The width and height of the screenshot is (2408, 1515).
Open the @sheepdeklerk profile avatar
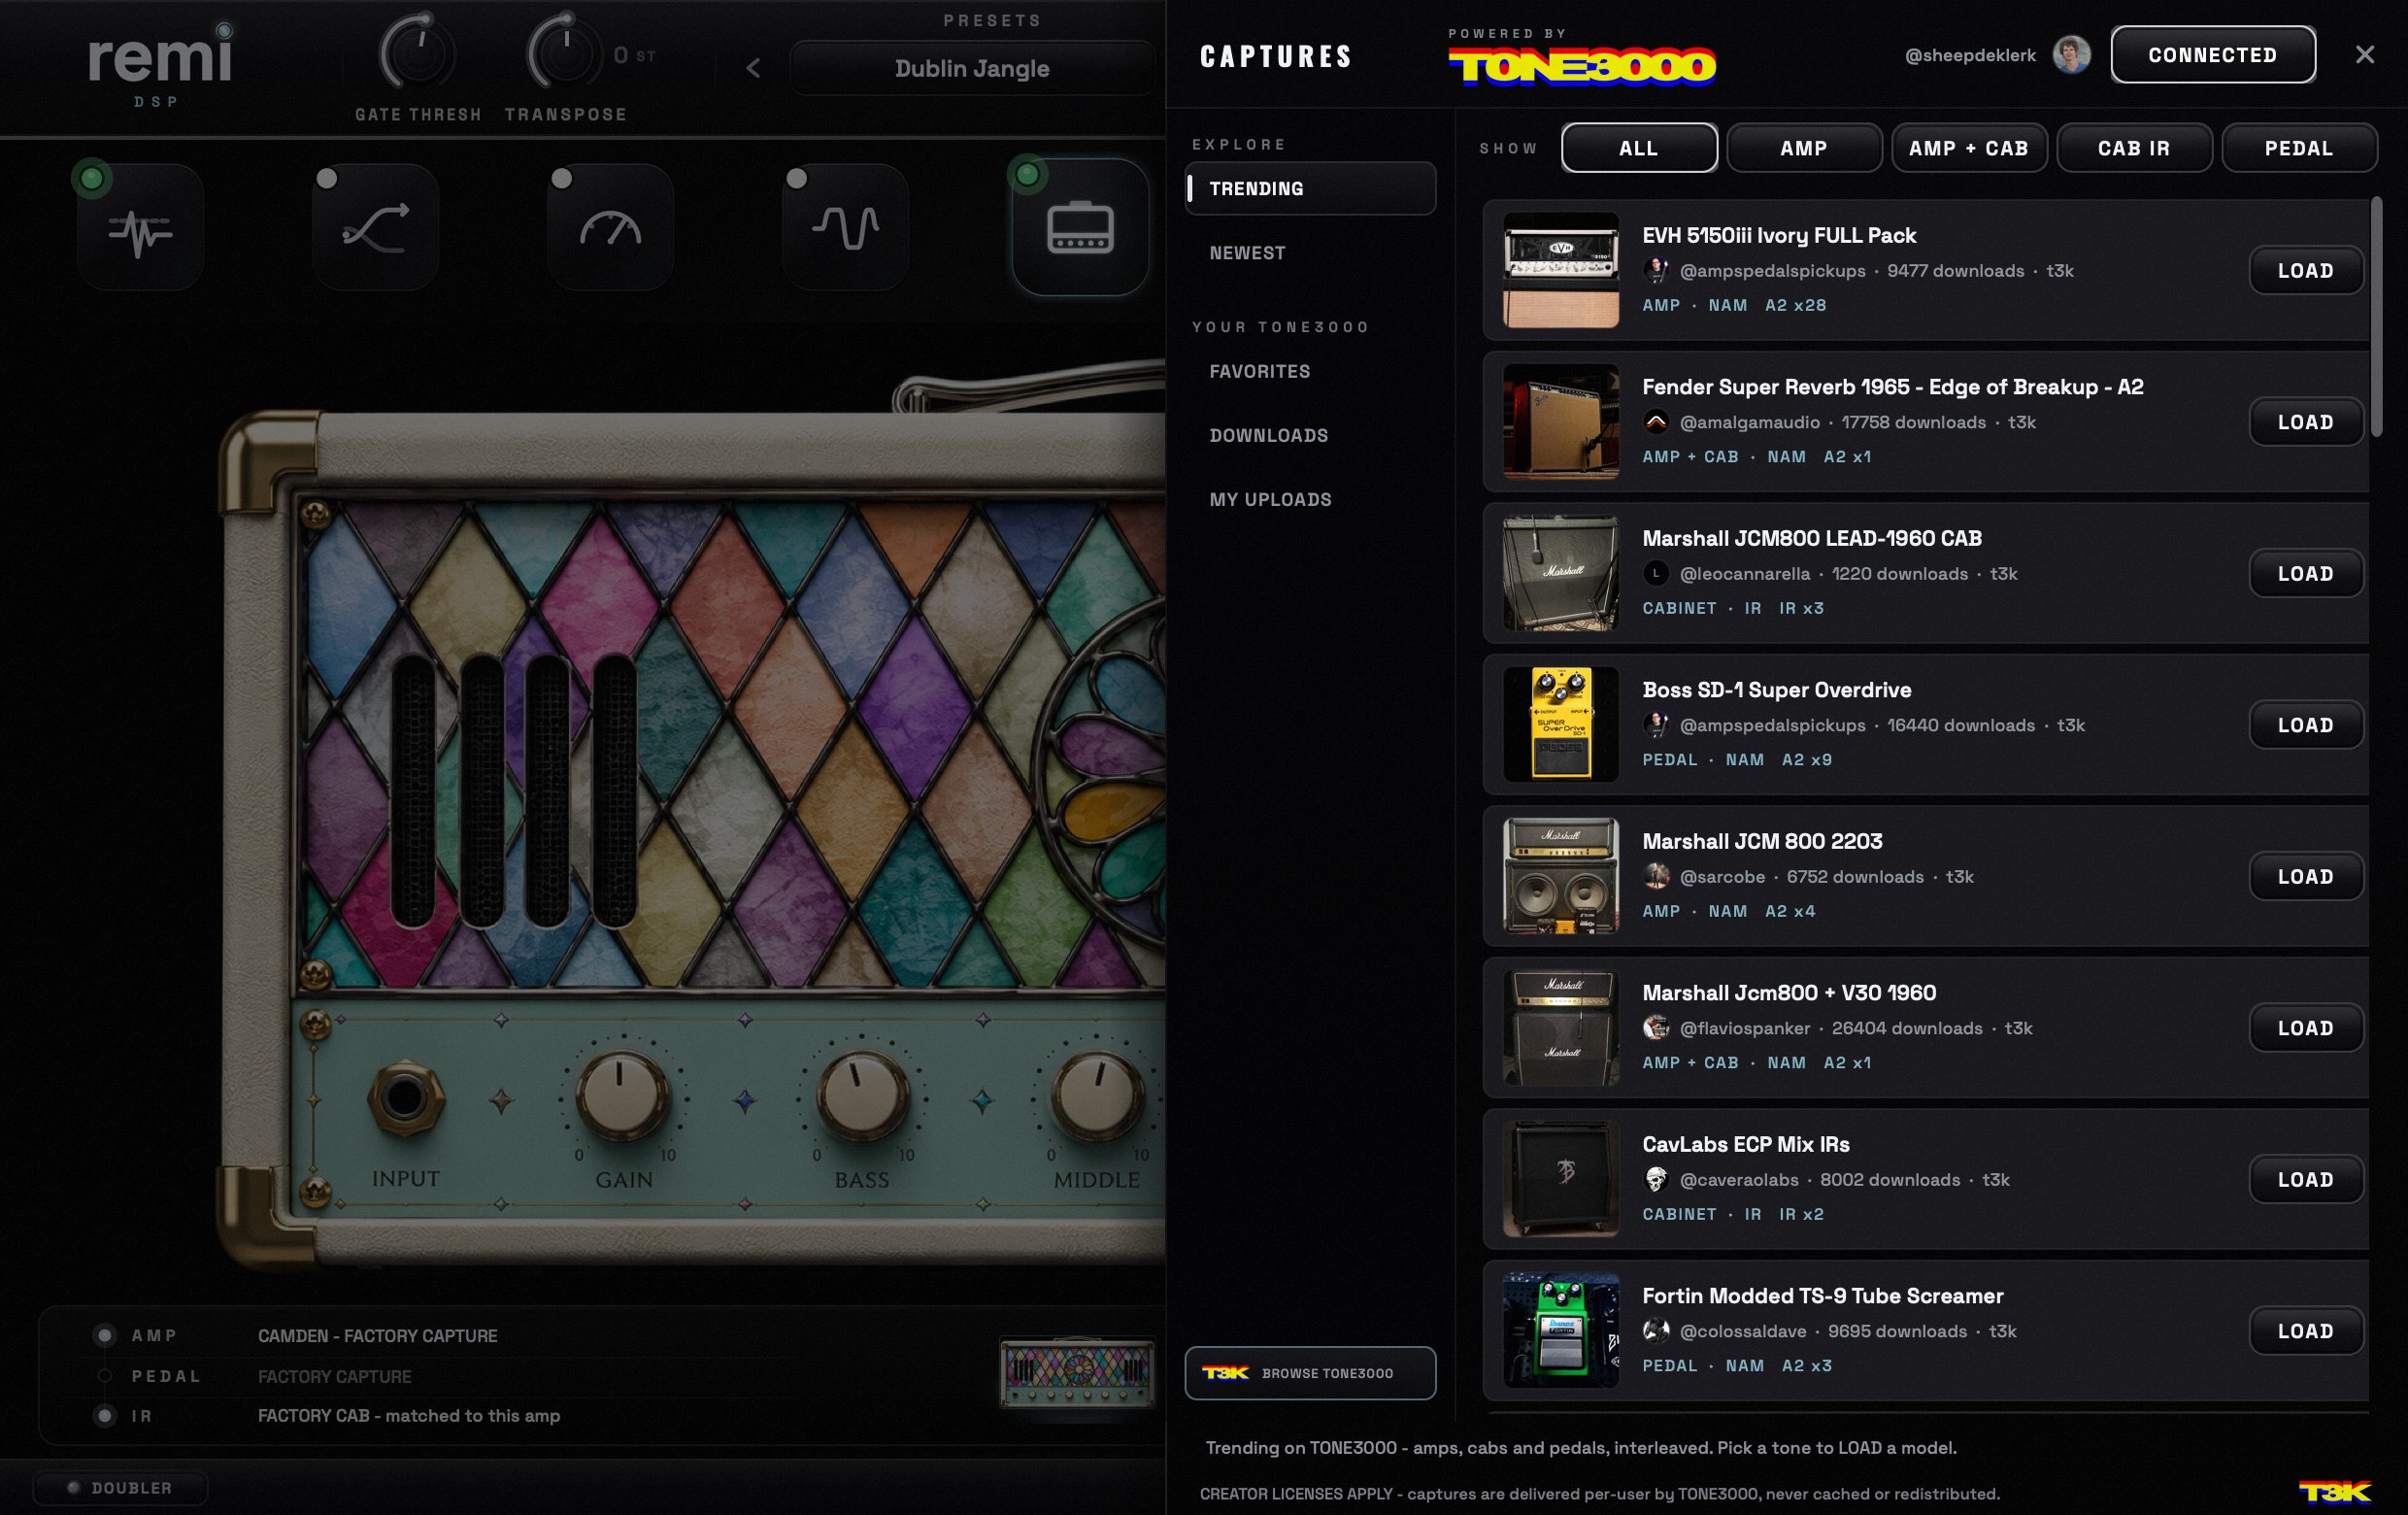point(2072,55)
